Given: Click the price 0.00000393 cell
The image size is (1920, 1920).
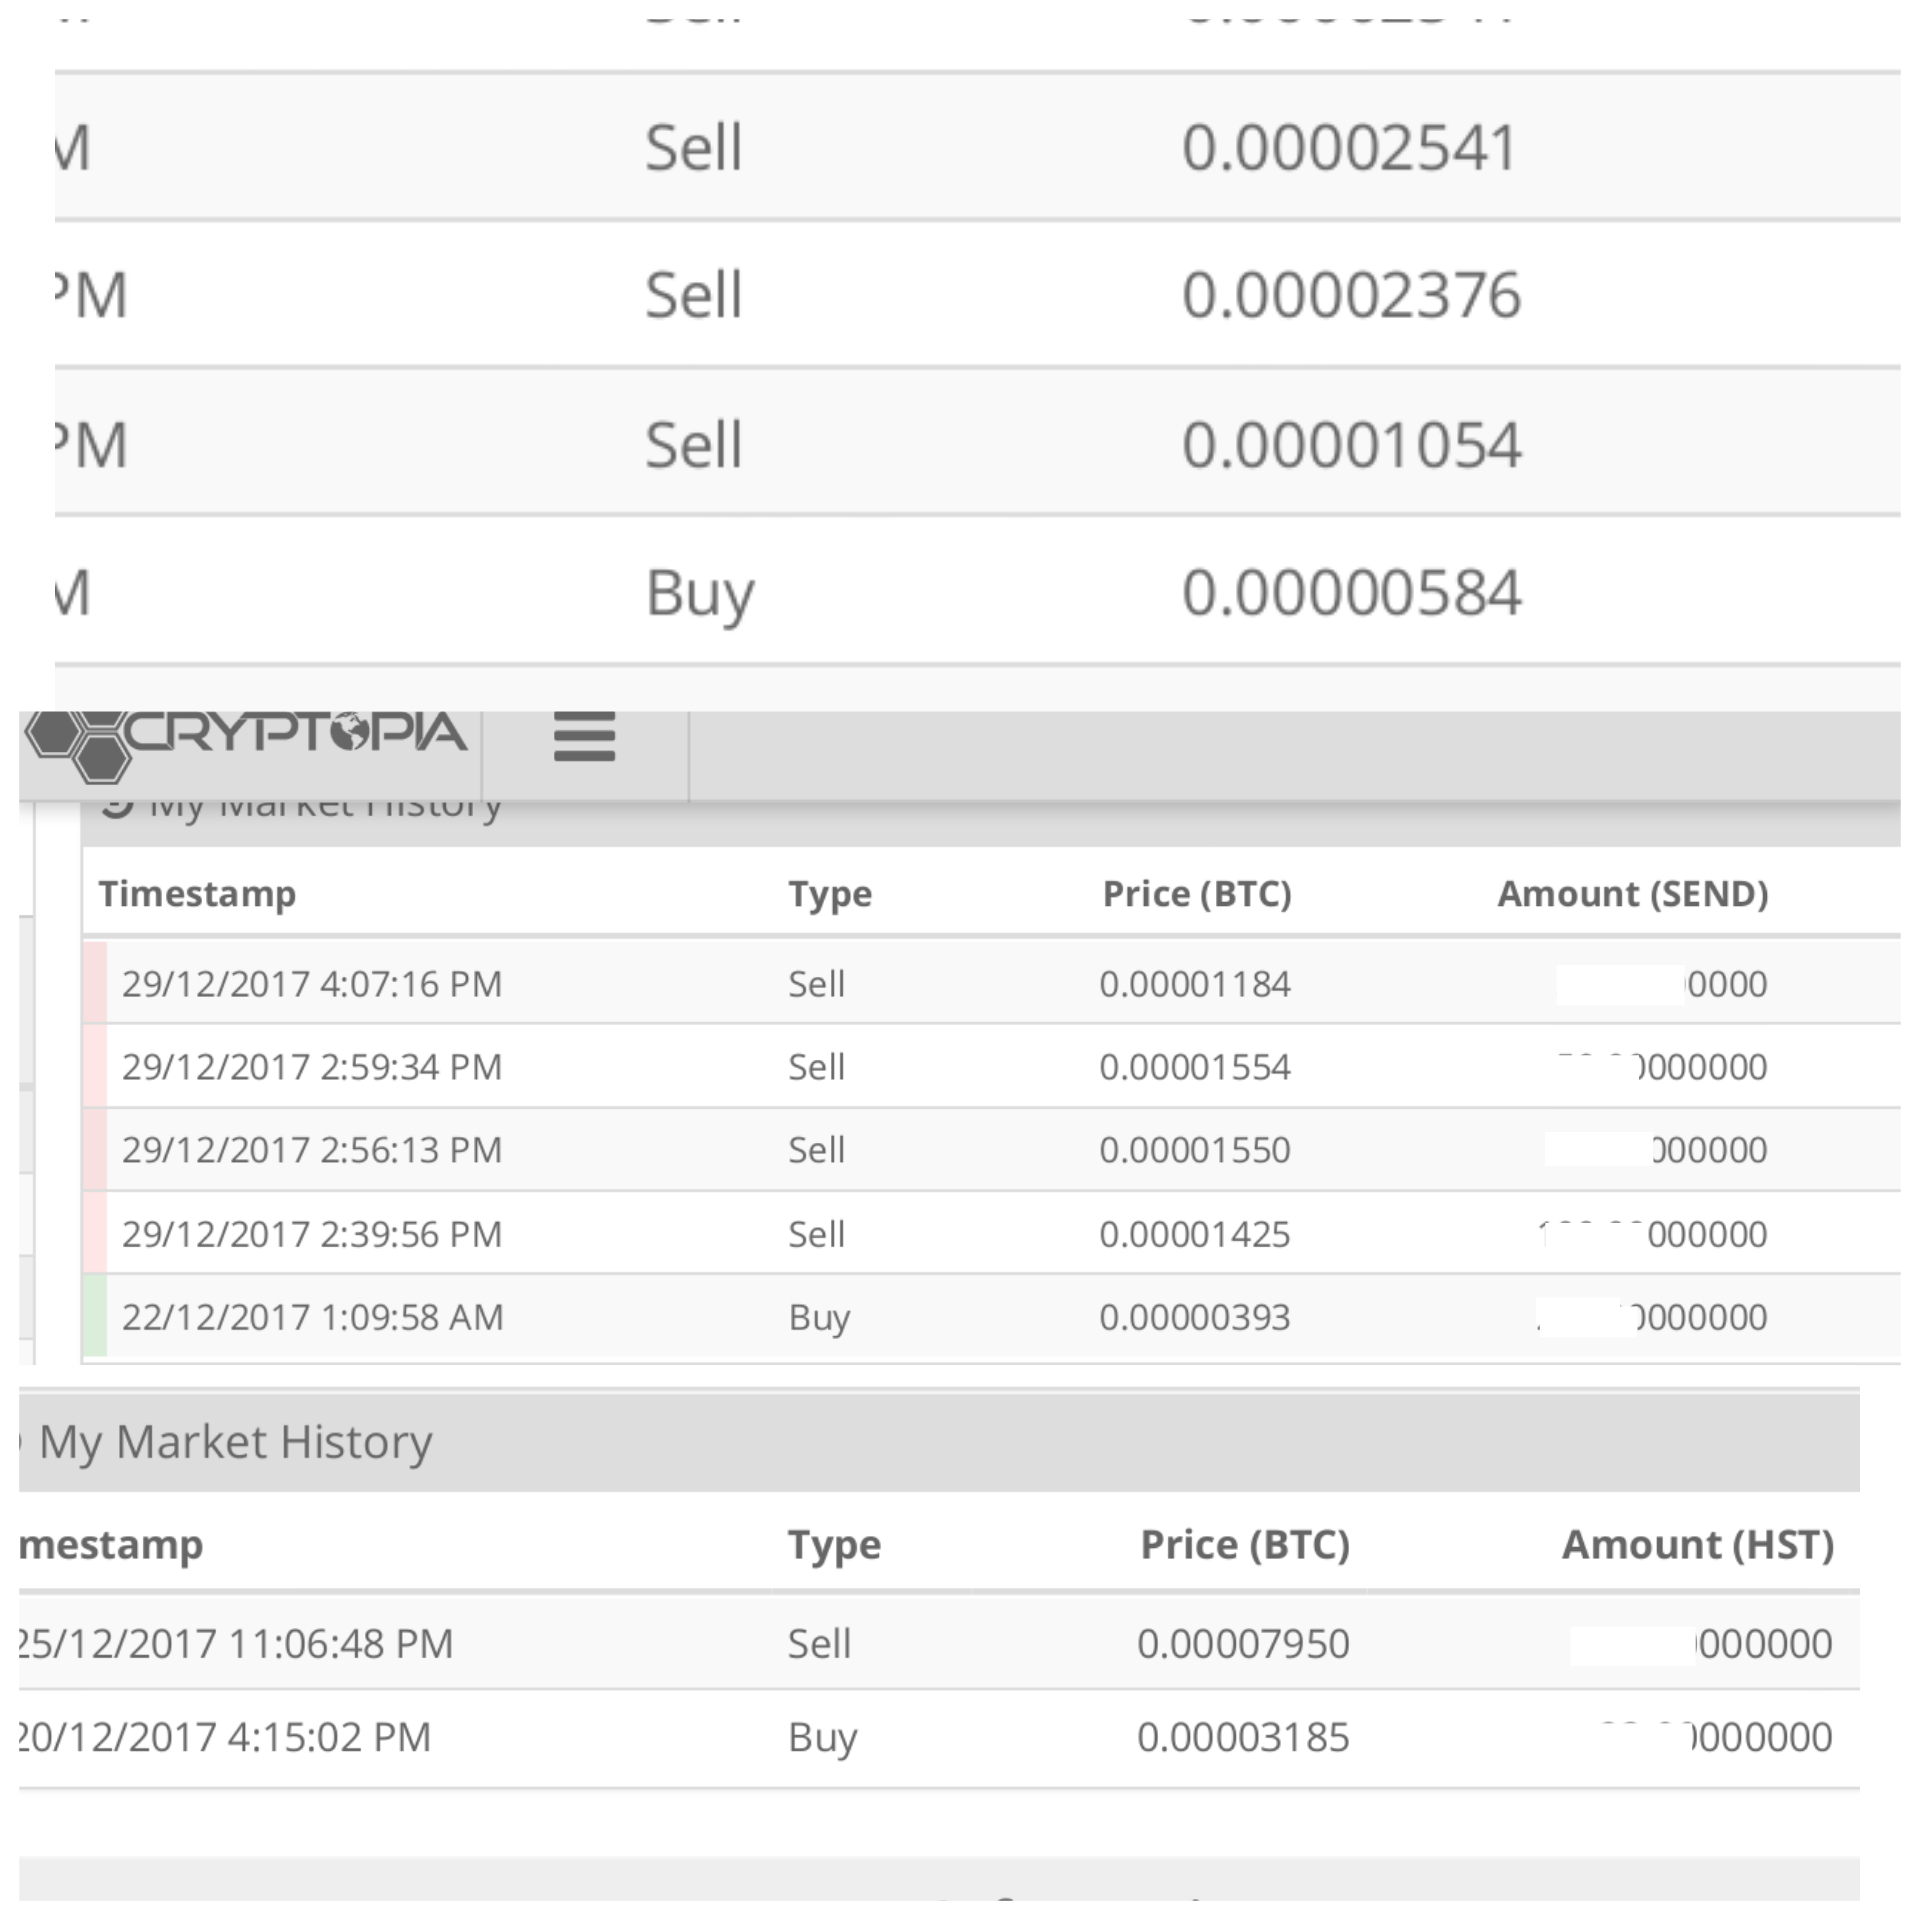Looking at the screenshot, I should (1194, 1317).
